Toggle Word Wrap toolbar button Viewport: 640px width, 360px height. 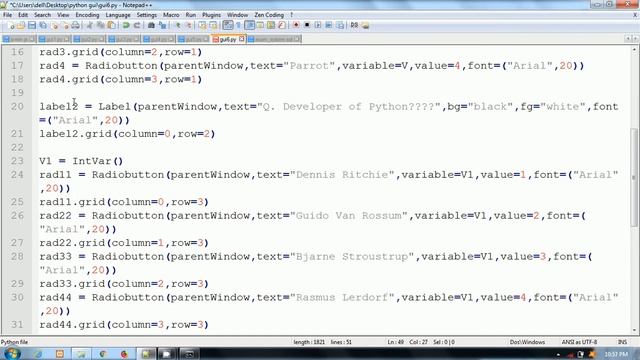click(228, 25)
